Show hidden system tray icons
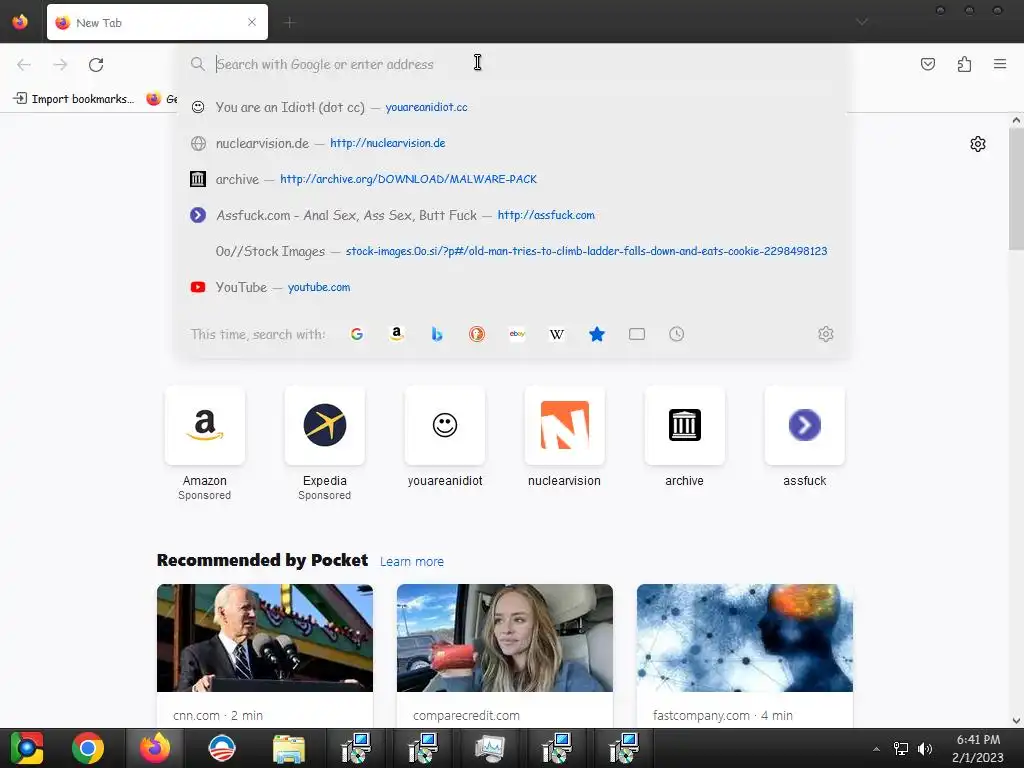Screen dimensions: 1024x768 coord(876,748)
